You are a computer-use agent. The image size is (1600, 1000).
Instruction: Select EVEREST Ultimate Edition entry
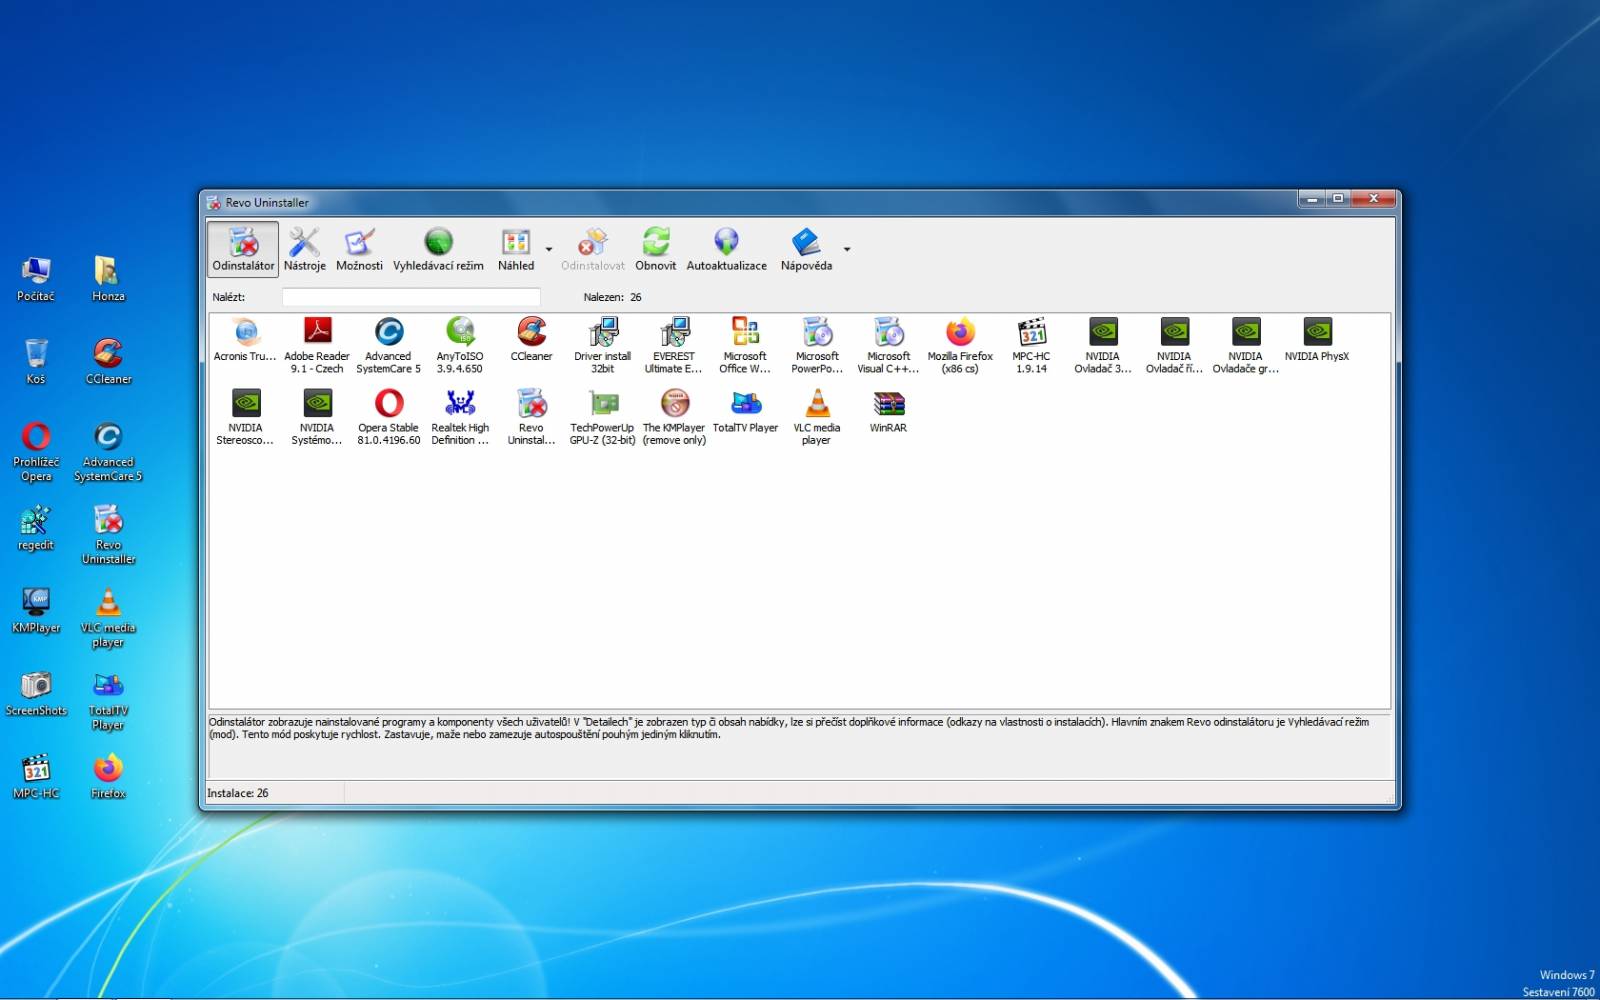[x=674, y=345]
